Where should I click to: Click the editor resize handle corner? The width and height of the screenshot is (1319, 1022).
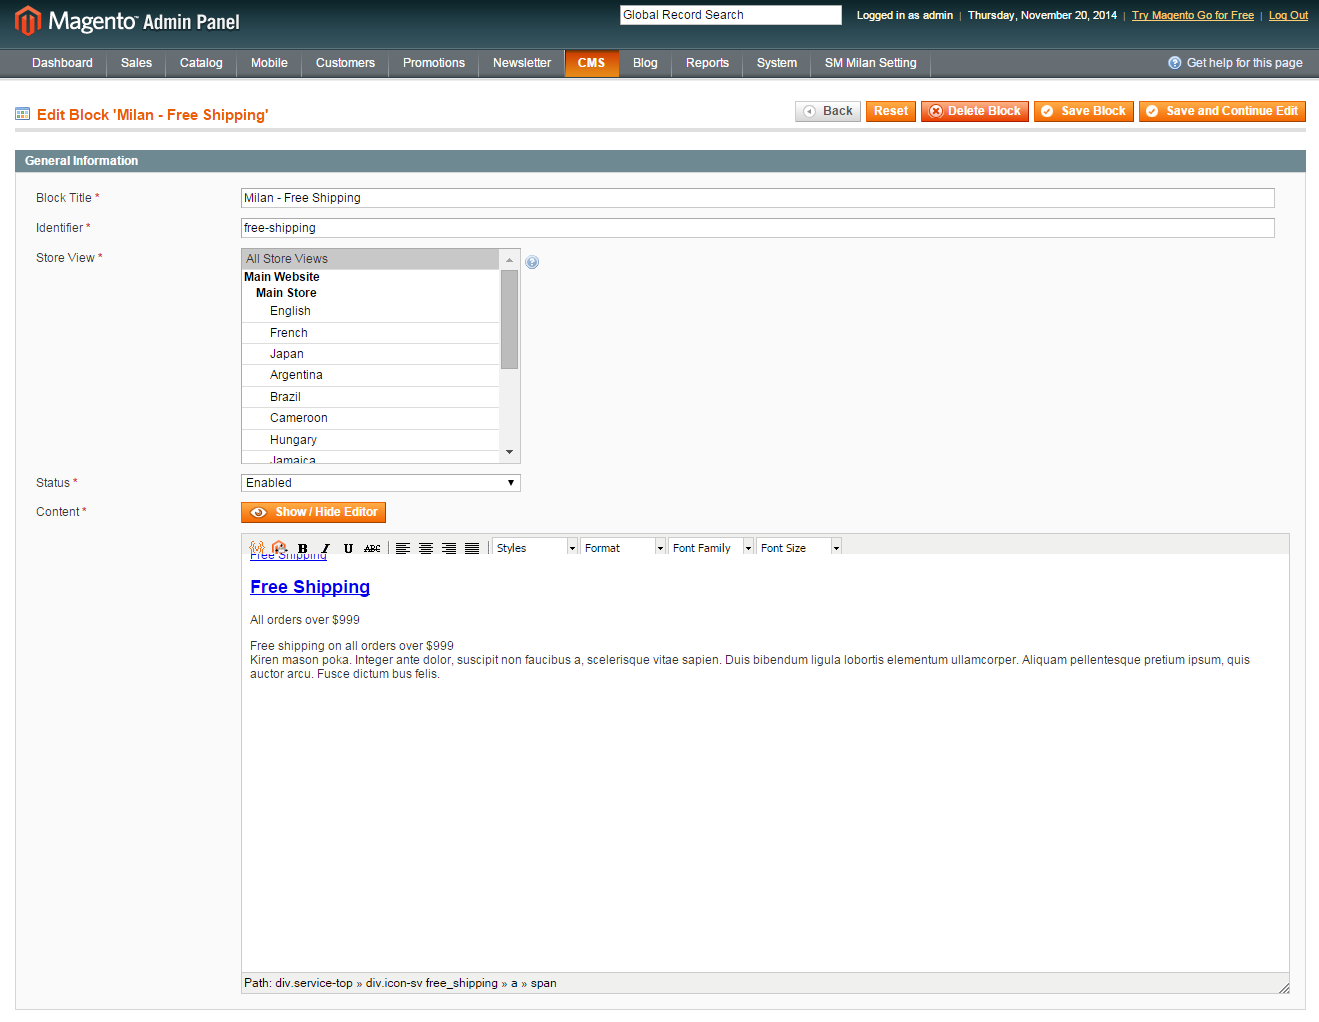(x=1283, y=987)
